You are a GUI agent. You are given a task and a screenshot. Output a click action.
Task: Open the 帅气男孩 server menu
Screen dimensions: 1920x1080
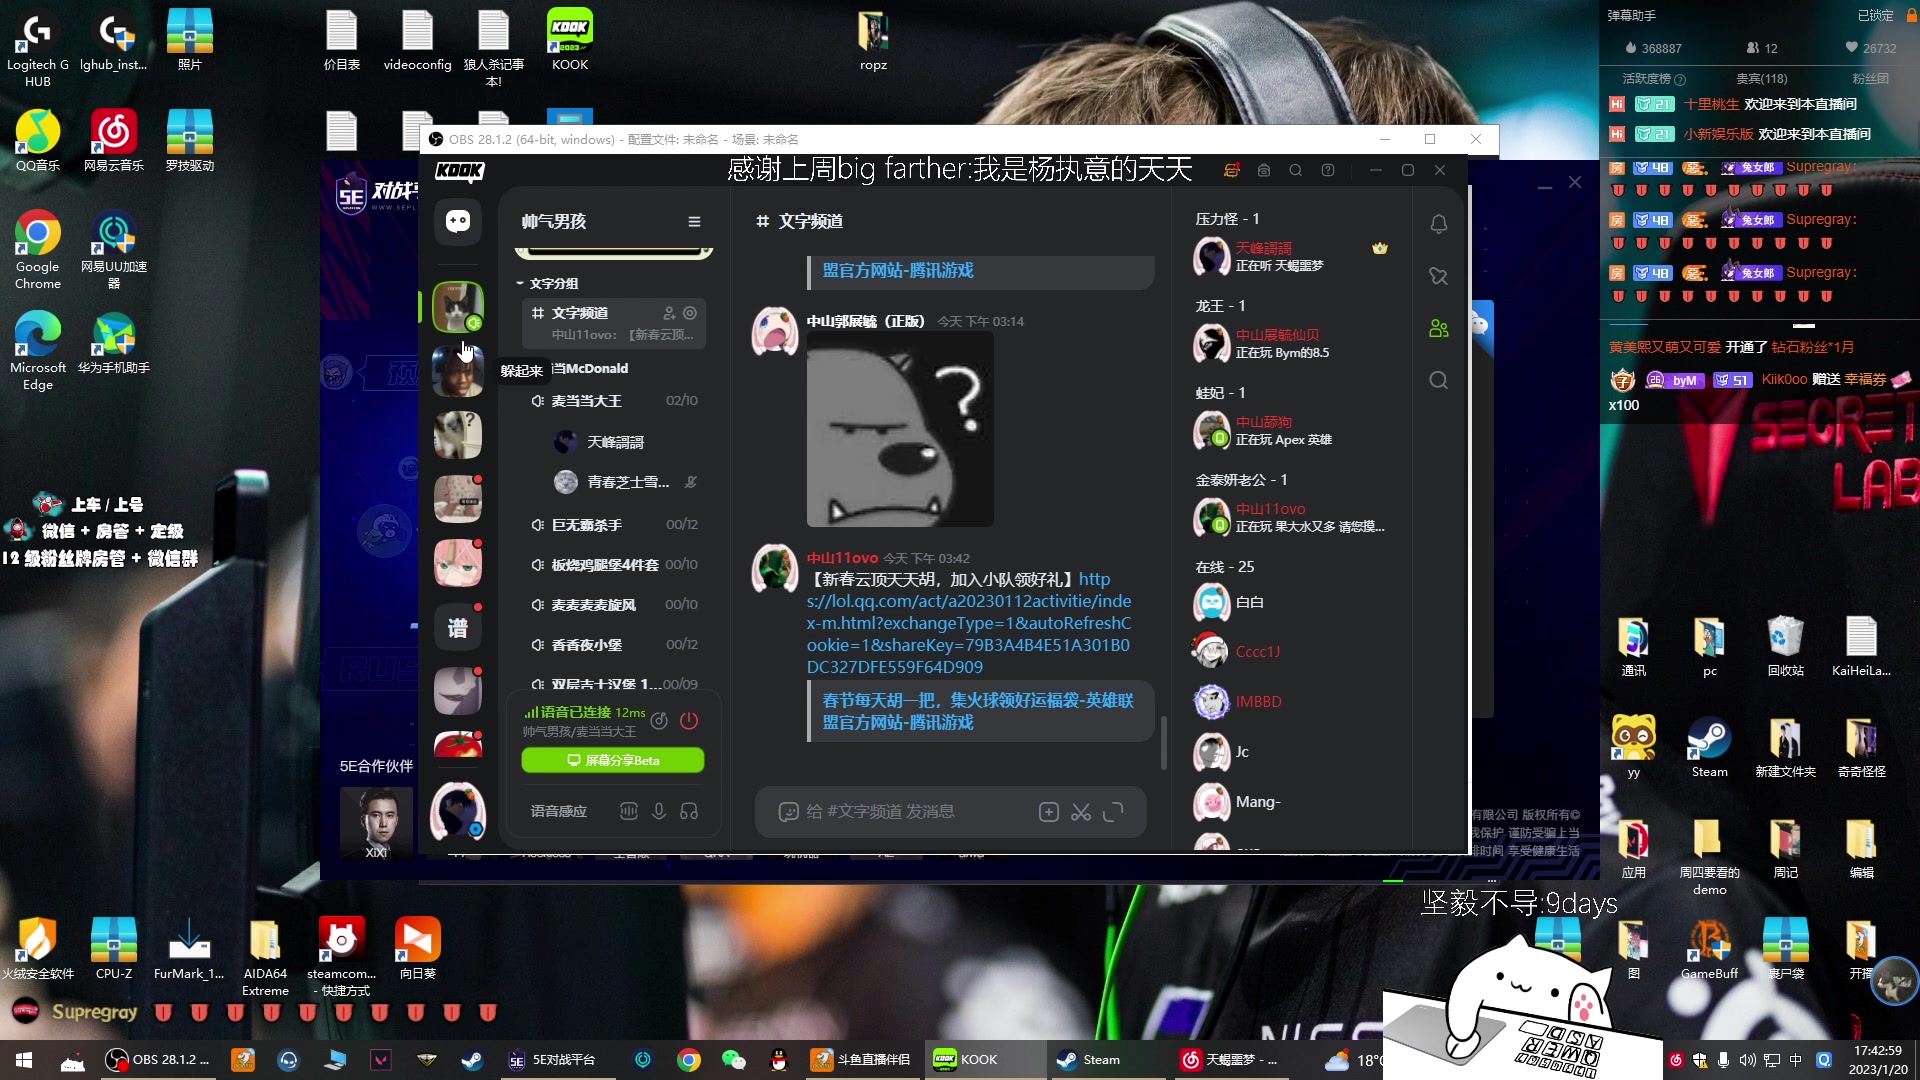click(x=694, y=222)
